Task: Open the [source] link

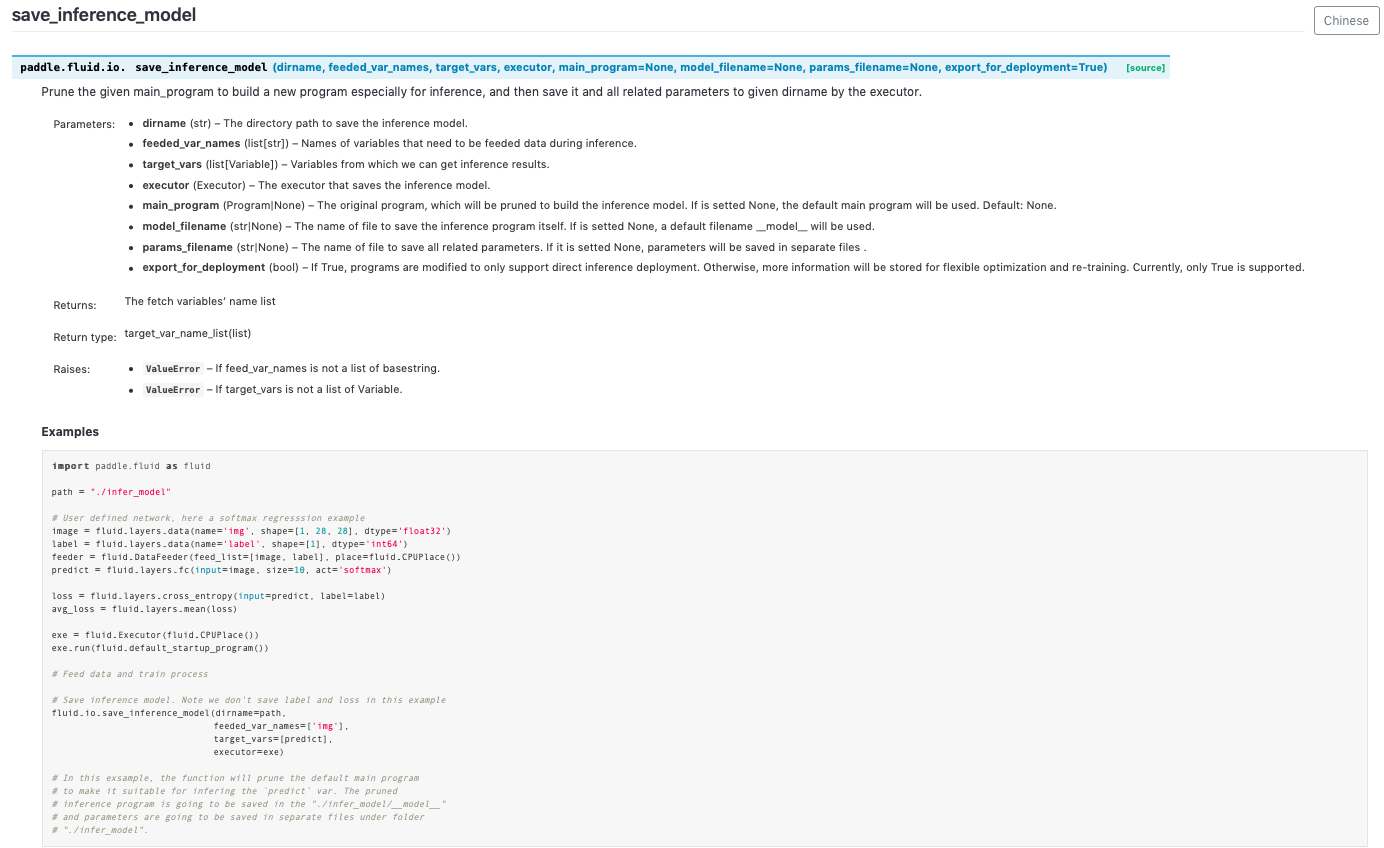Action: (1145, 68)
